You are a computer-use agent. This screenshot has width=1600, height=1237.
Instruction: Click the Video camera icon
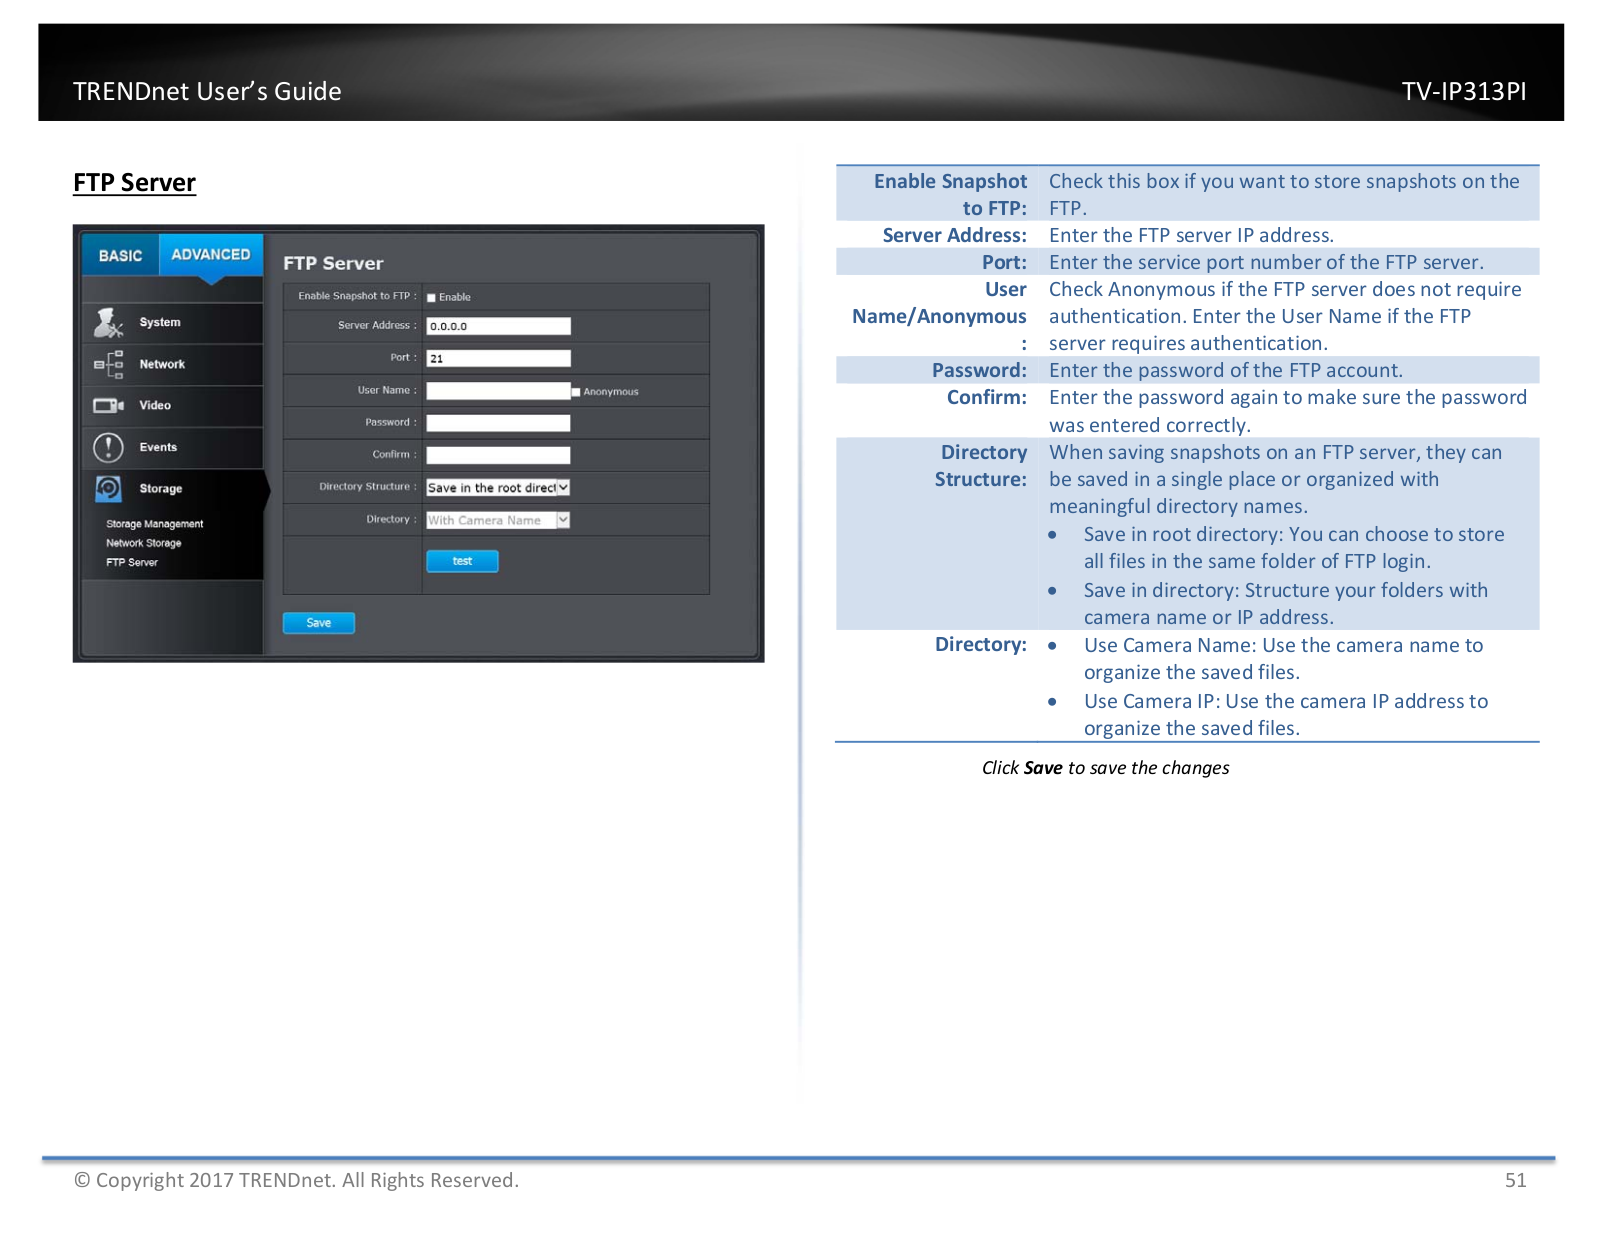coord(108,405)
